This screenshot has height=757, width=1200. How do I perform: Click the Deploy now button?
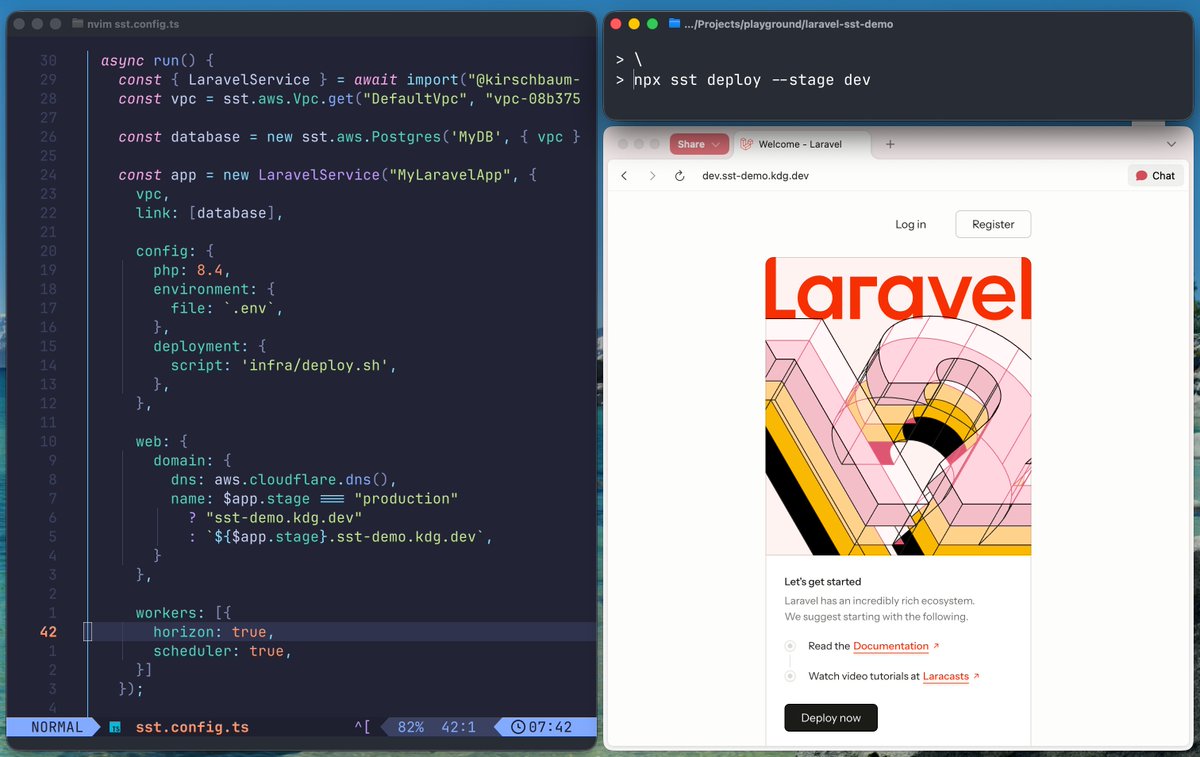pyautogui.click(x=831, y=718)
